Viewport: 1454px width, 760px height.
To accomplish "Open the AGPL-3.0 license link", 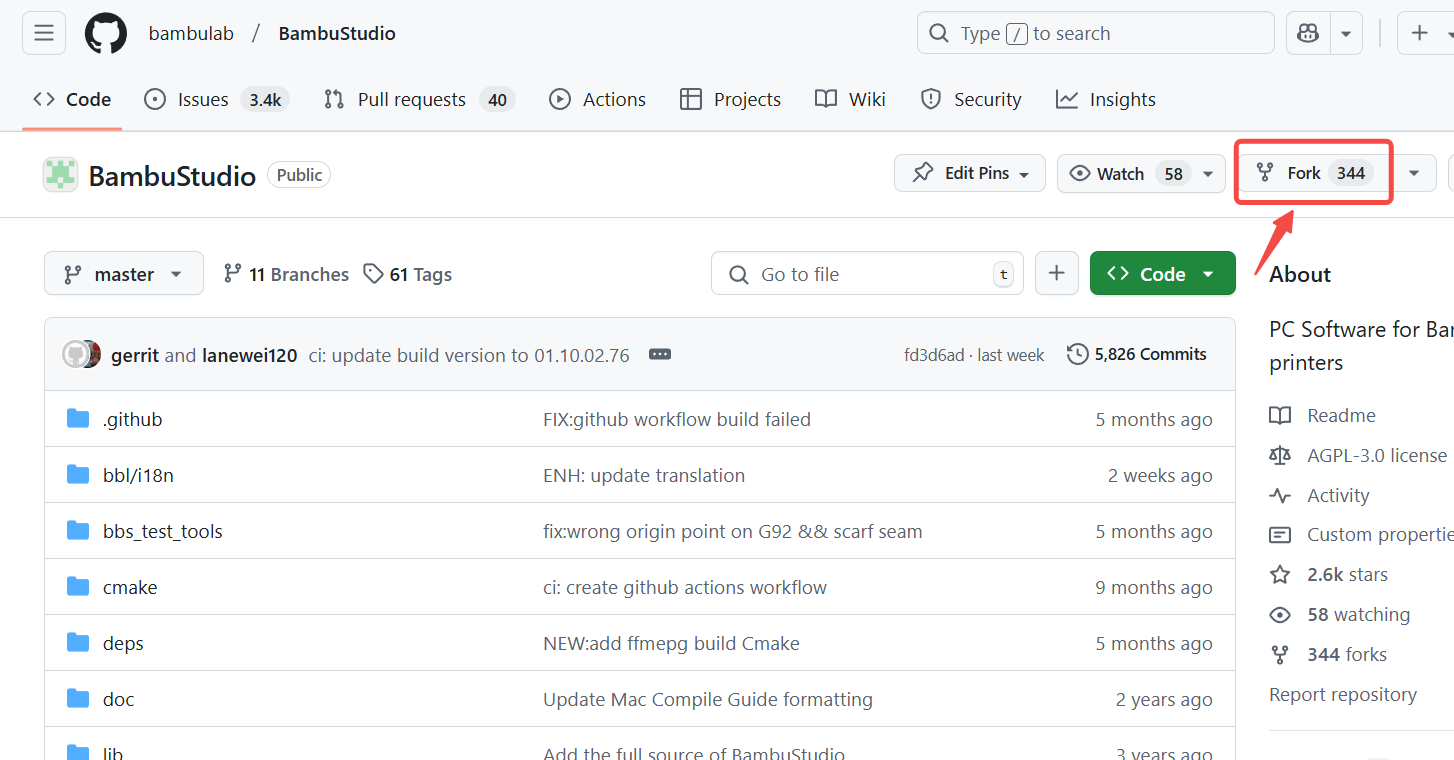I will coord(1358,455).
